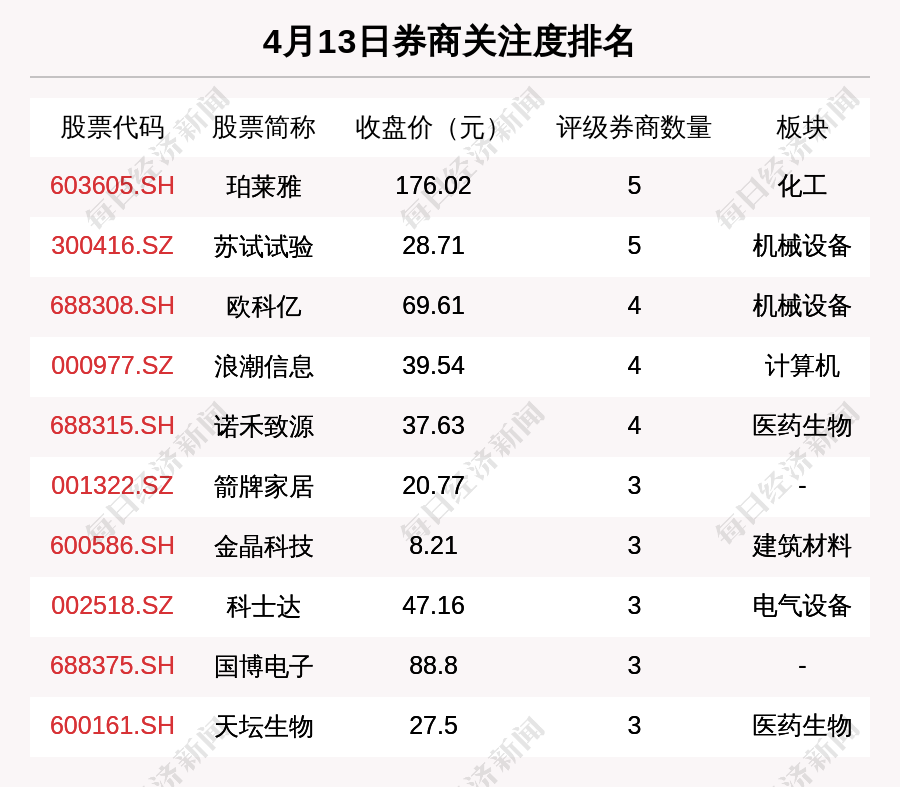Click stock code 688375.SH

click(112, 666)
